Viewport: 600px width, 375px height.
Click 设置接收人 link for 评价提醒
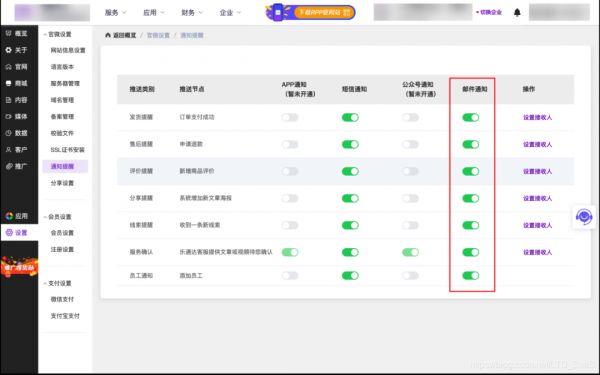click(537, 171)
